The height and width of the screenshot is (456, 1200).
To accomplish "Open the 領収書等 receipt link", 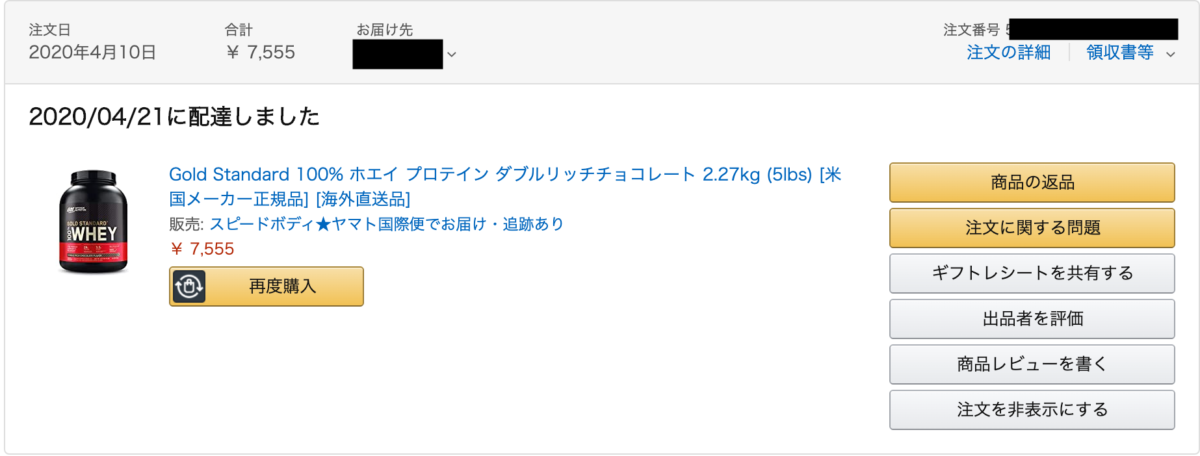I will [1119, 52].
